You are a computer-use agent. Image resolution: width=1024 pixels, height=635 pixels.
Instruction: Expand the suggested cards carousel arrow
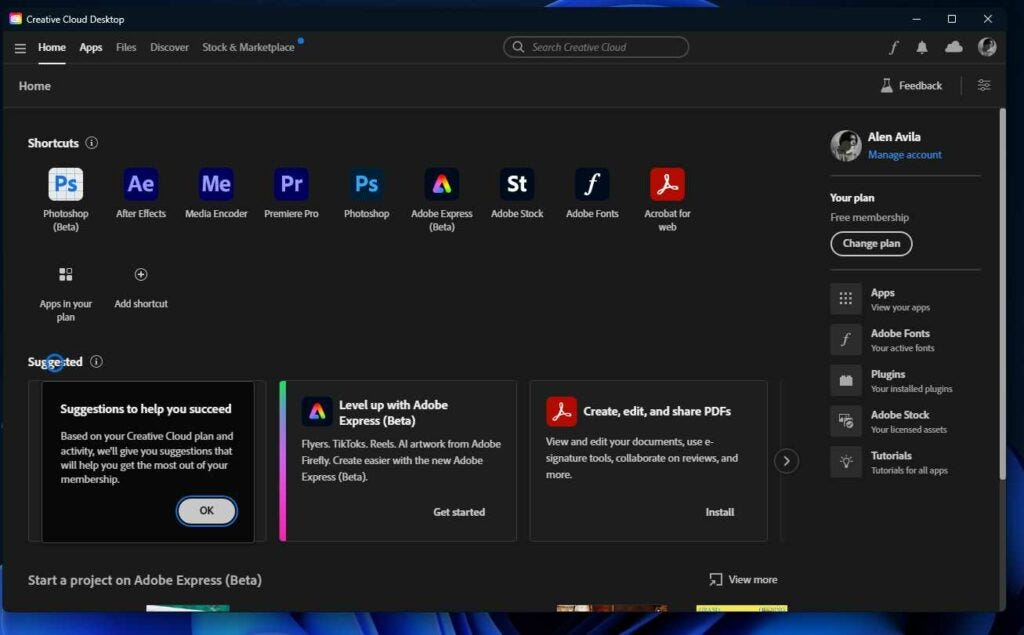[x=787, y=461]
